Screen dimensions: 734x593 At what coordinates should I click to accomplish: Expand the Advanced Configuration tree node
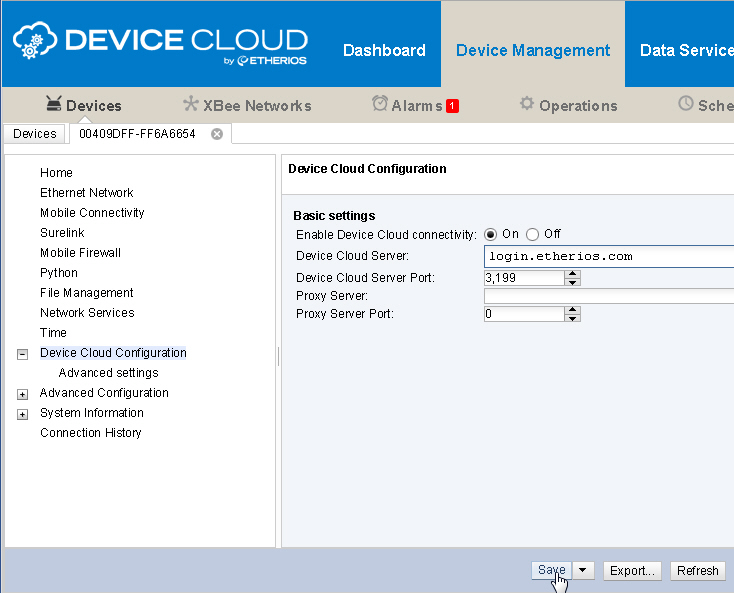[x=22, y=394]
